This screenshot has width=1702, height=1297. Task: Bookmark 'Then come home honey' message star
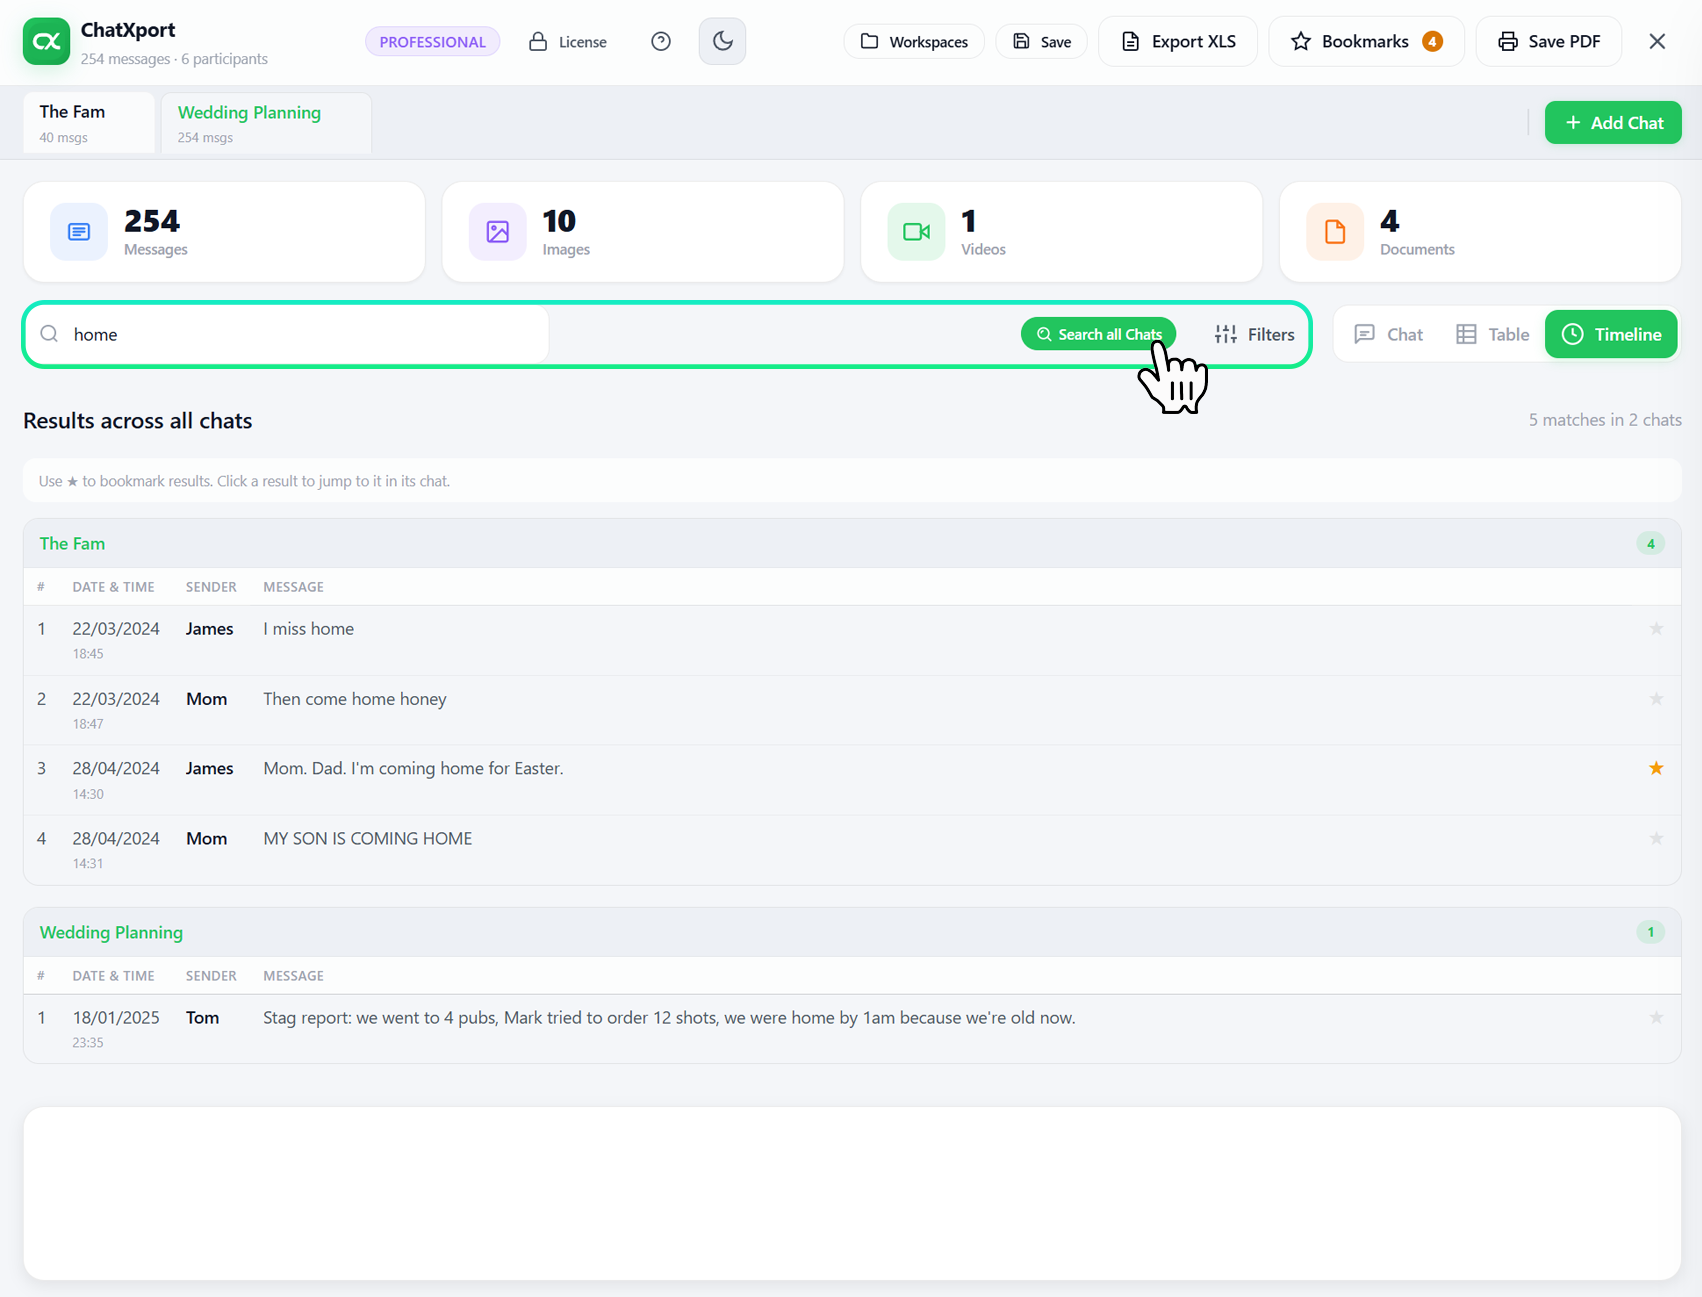tap(1656, 699)
